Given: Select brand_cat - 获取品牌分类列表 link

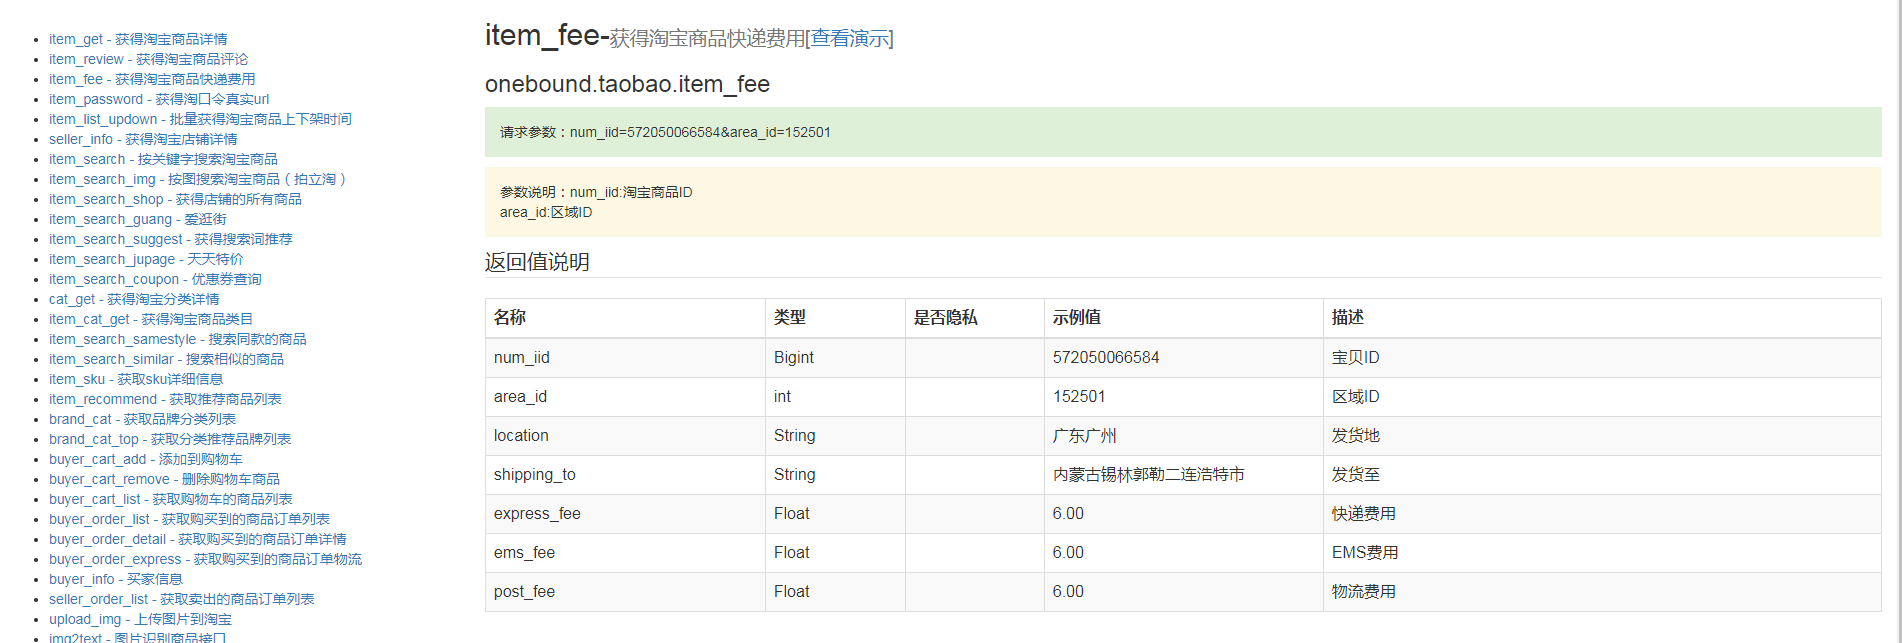Looking at the screenshot, I should point(142,419).
